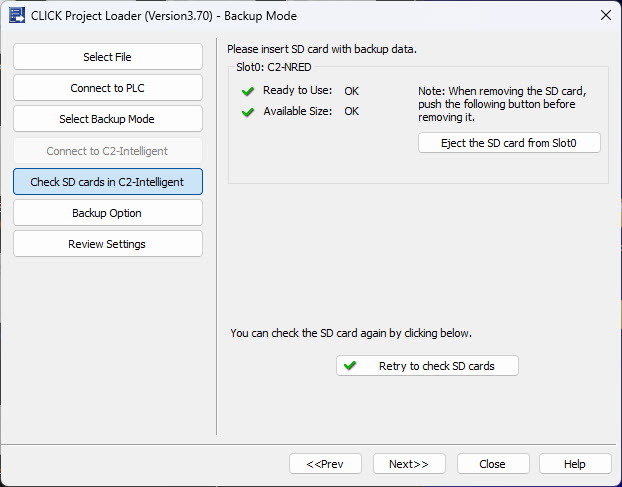Eject the SD card from Slot0

(x=509, y=143)
